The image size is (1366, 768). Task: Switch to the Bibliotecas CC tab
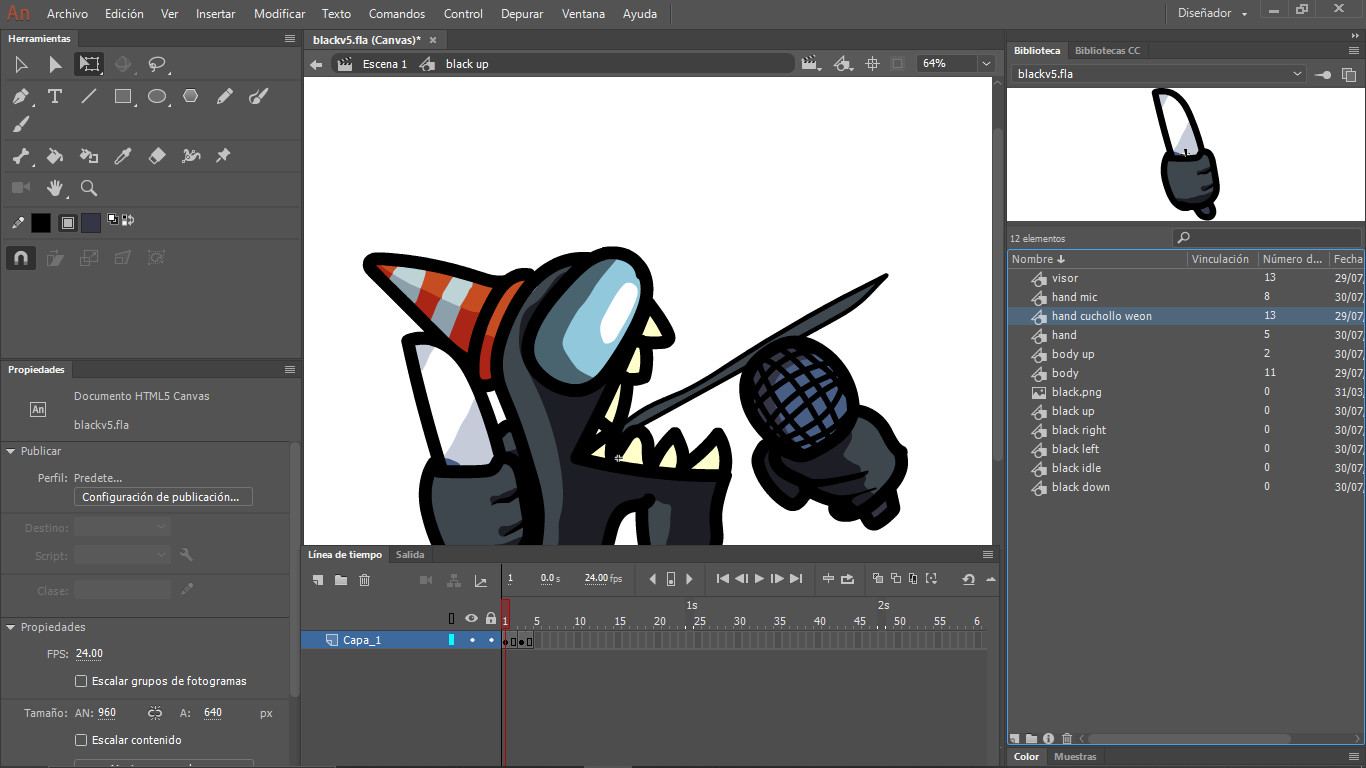[1107, 50]
